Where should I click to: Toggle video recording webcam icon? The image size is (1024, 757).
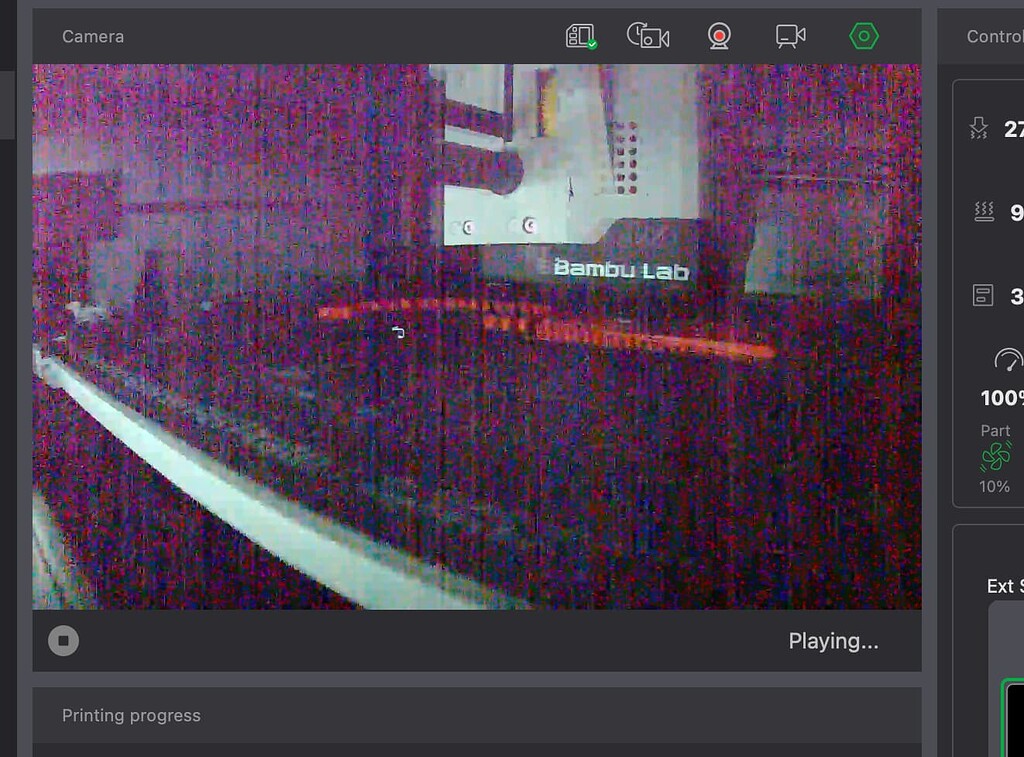[719, 36]
